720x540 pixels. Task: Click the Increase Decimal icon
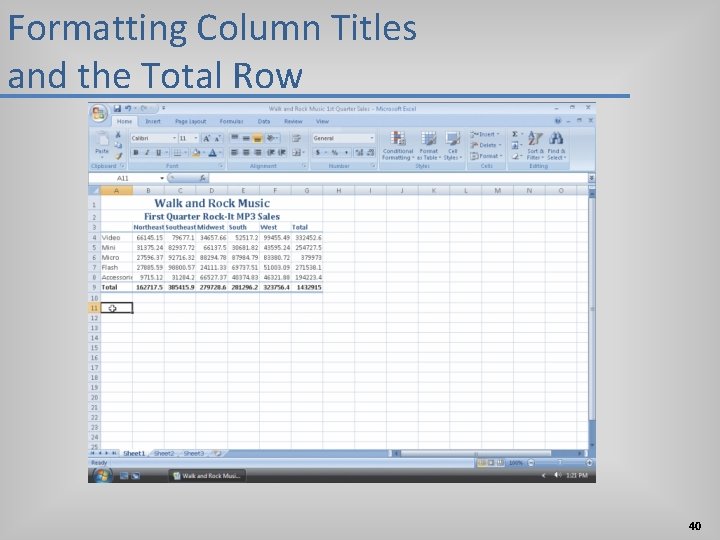(x=359, y=152)
